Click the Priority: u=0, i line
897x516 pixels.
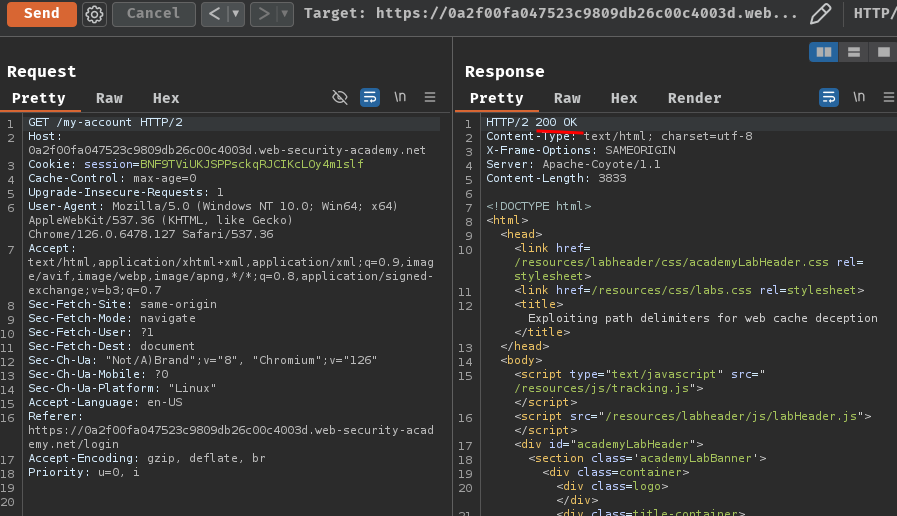click(x=84, y=473)
